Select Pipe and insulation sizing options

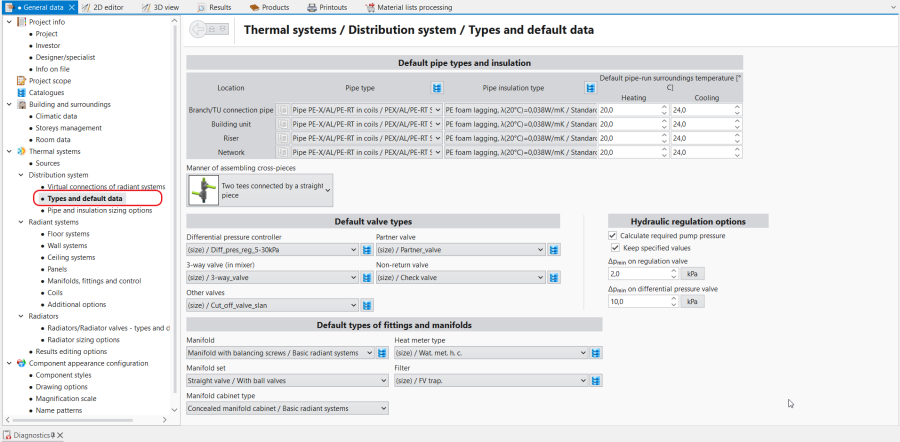pos(99,211)
